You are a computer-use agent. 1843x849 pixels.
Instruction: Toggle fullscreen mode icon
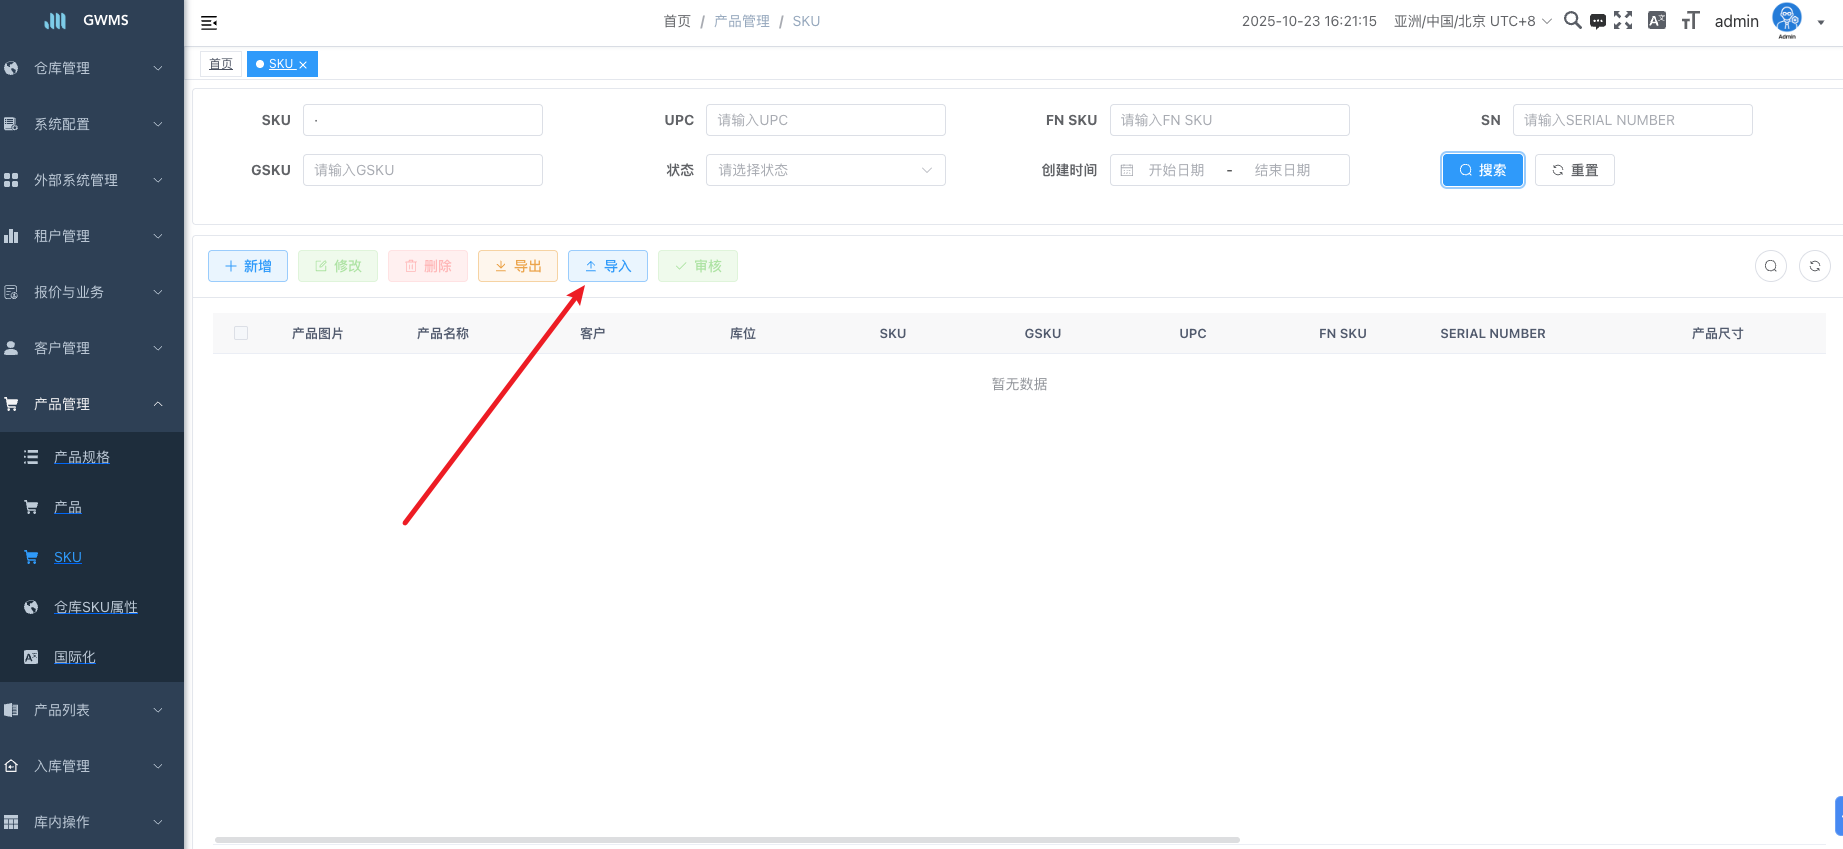click(1623, 21)
